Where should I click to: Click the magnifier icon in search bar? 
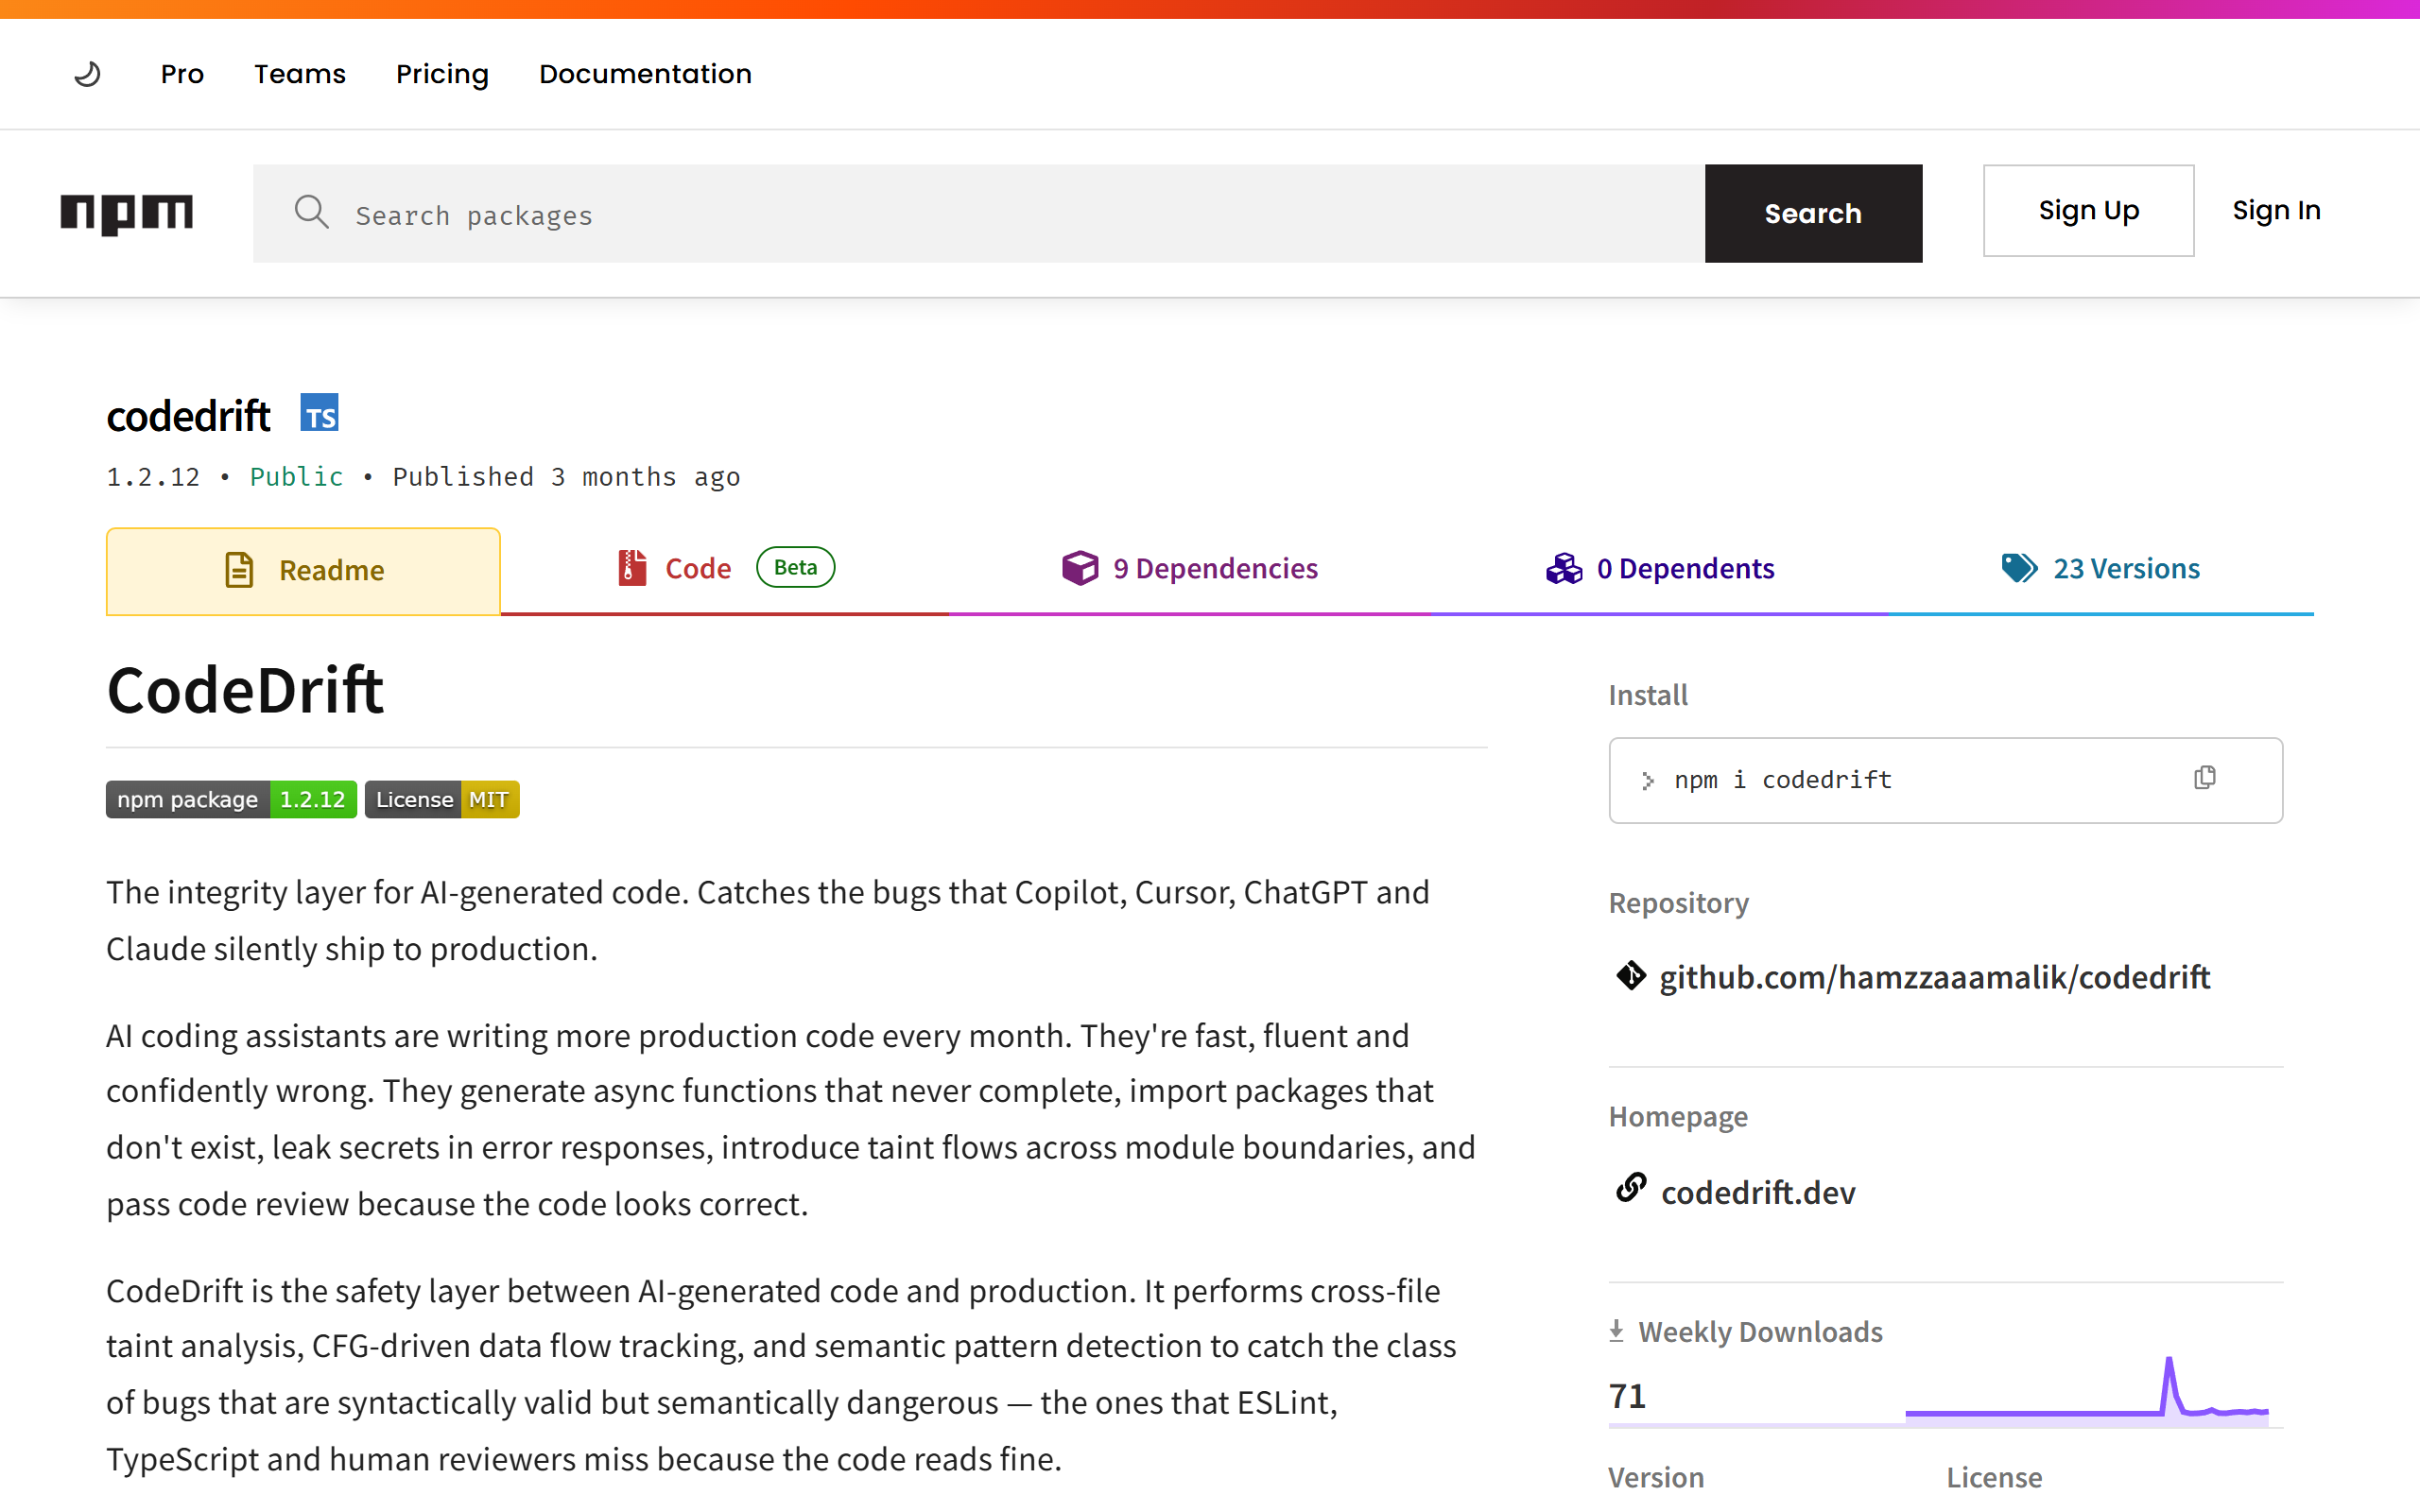click(312, 212)
